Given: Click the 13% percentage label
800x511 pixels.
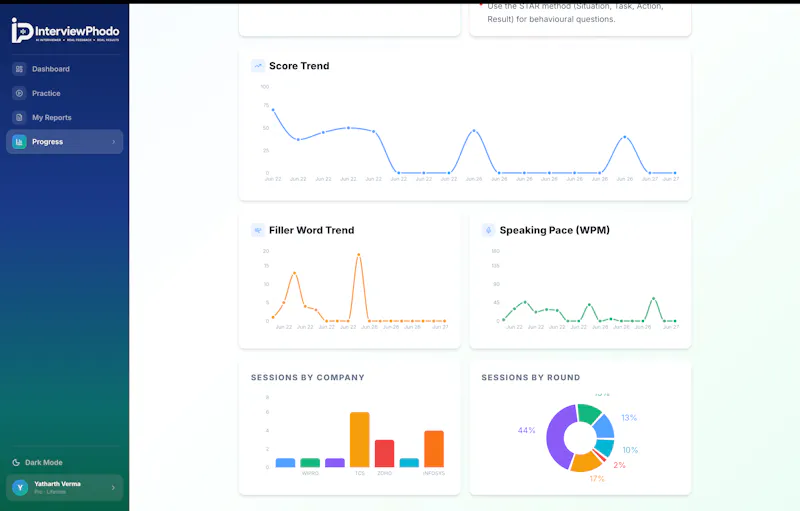Looking at the screenshot, I should tap(629, 418).
